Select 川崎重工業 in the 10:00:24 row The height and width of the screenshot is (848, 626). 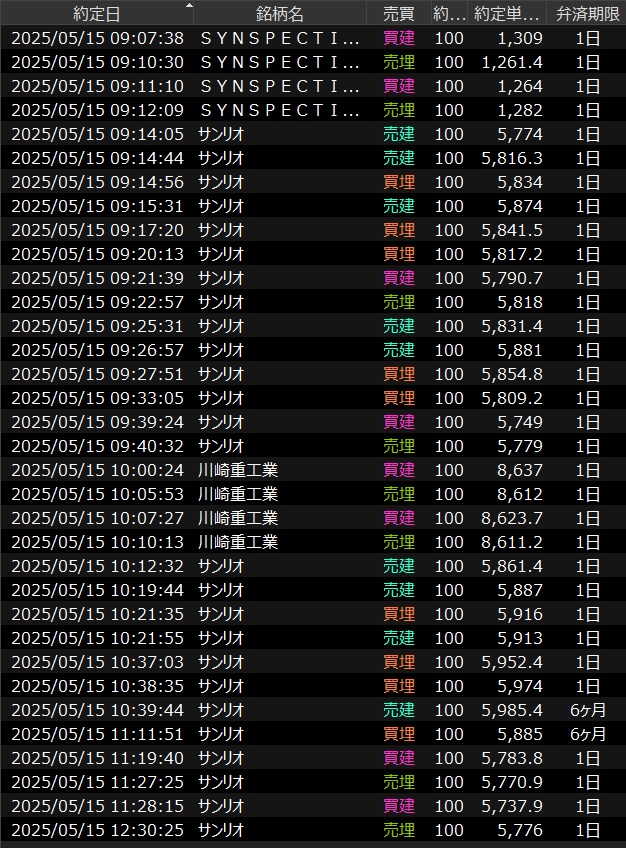pos(238,470)
